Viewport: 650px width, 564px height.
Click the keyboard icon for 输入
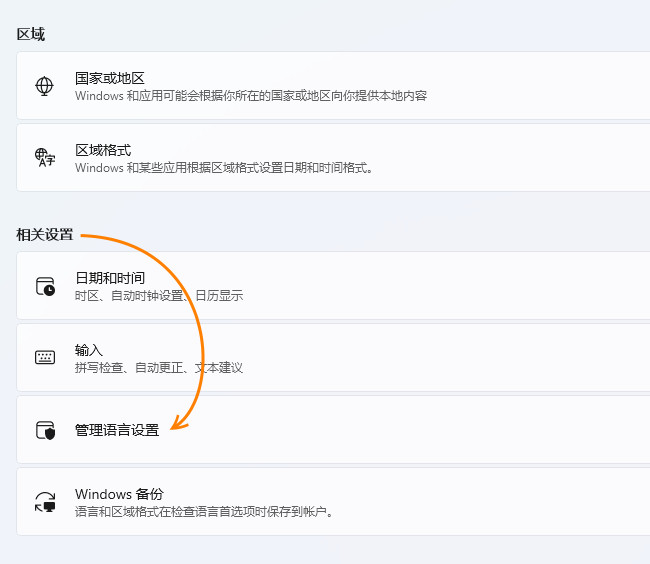(45, 357)
